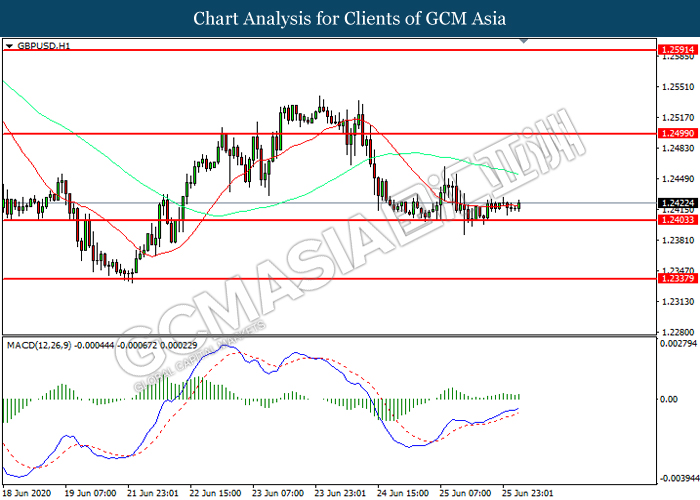
Task: Click the 19 Jun 07:00 time label
Action: click(x=90, y=493)
